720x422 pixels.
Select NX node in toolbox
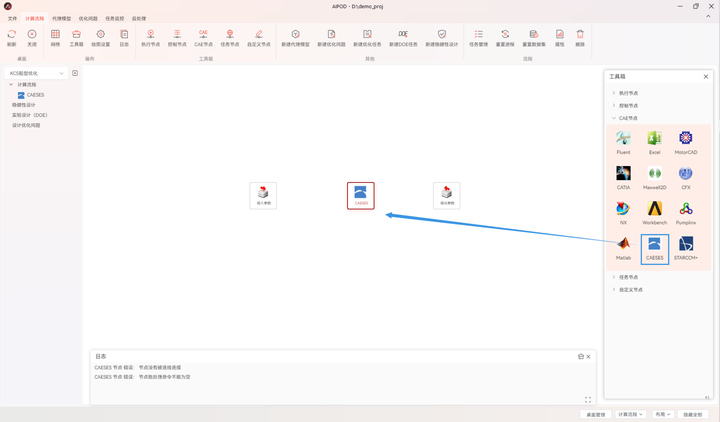click(624, 213)
